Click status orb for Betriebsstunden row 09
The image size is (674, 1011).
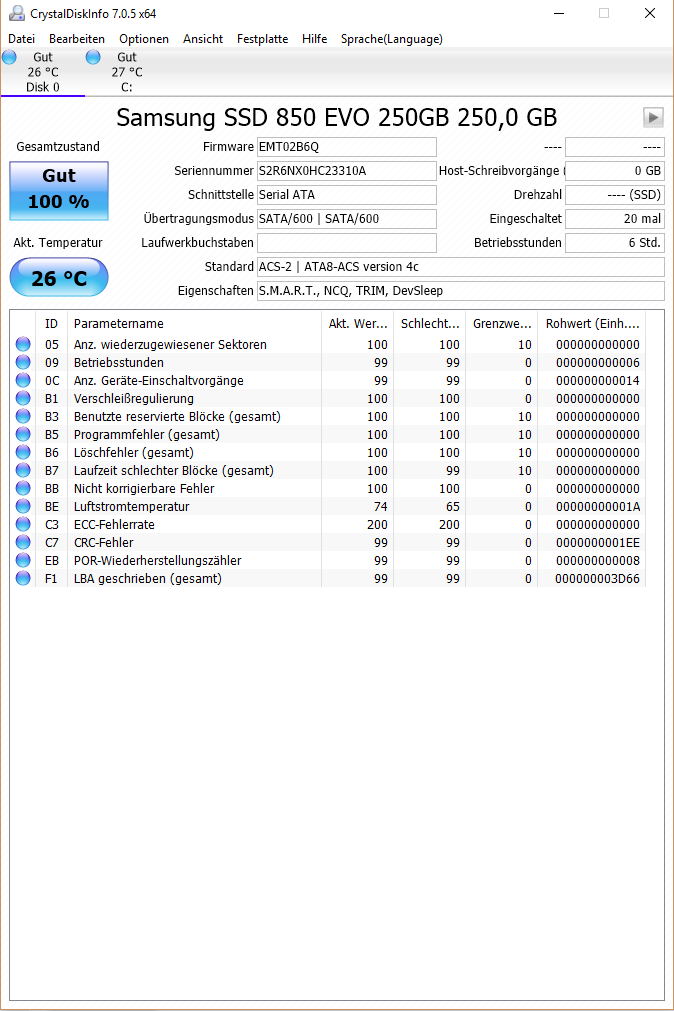point(23,362)
